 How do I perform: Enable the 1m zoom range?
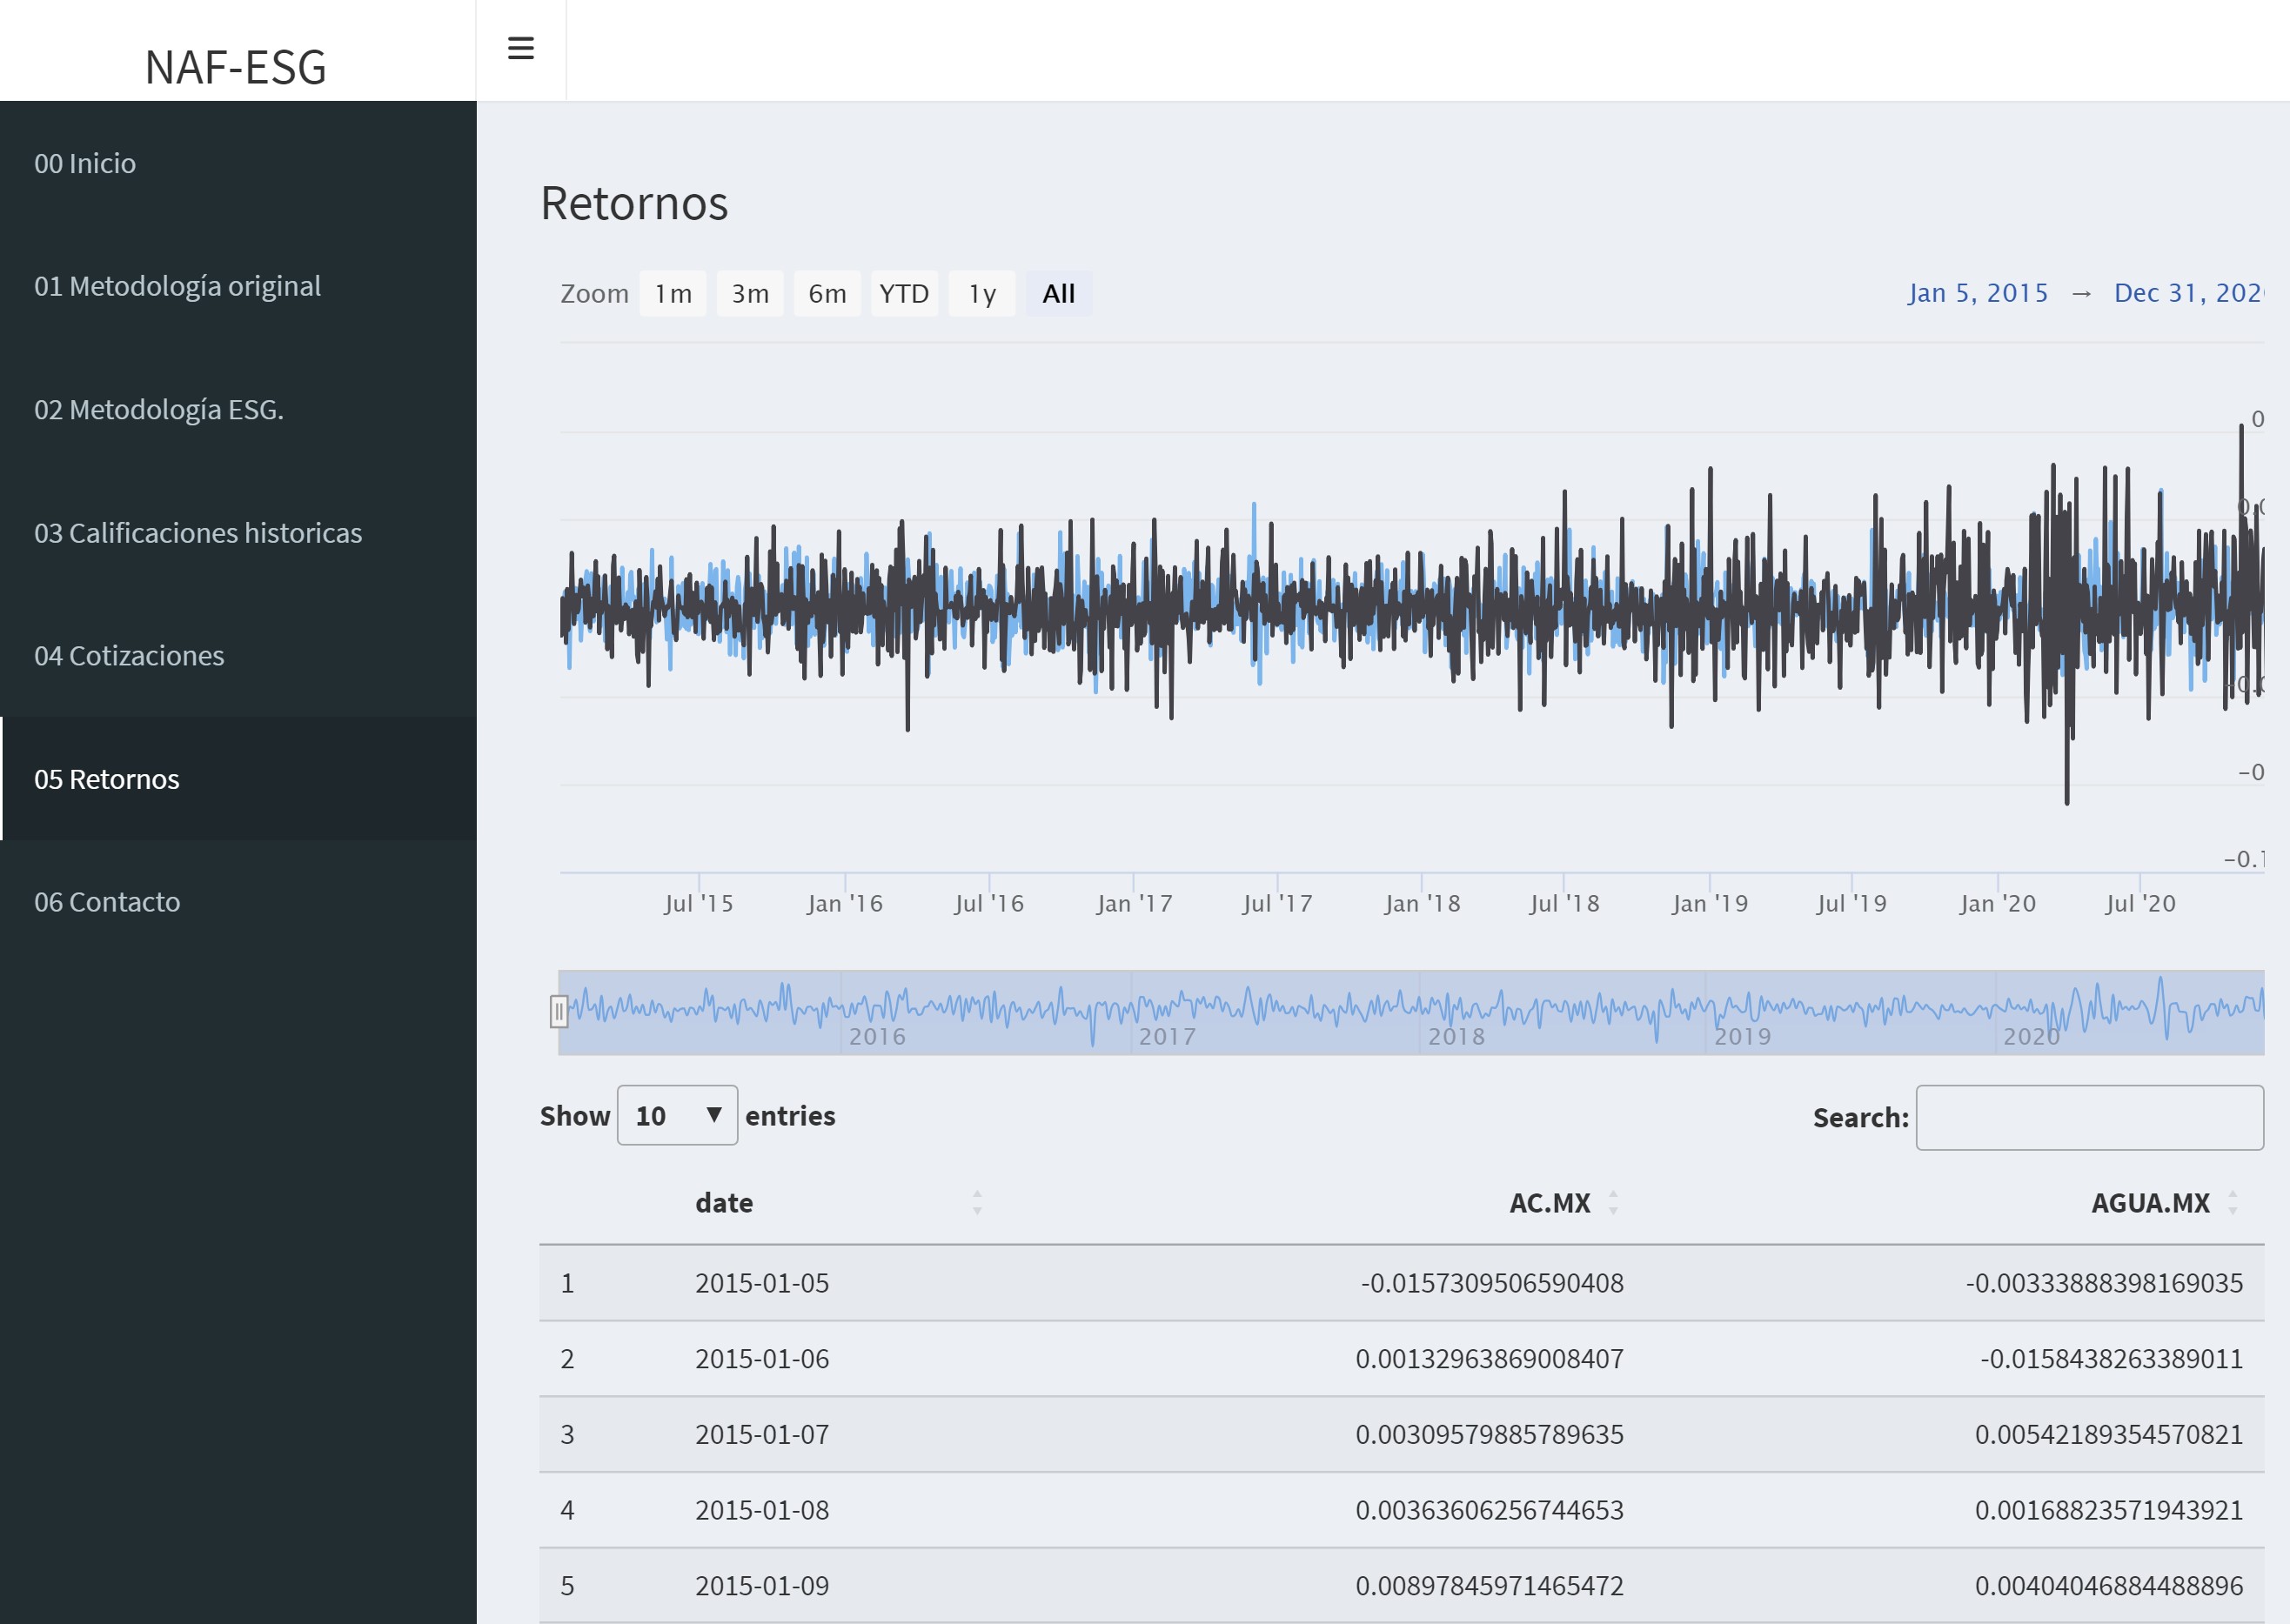click(672, 293)
